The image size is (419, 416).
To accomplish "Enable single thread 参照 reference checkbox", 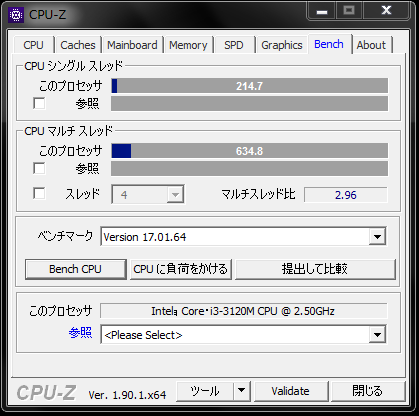I will tap(39, 103).
